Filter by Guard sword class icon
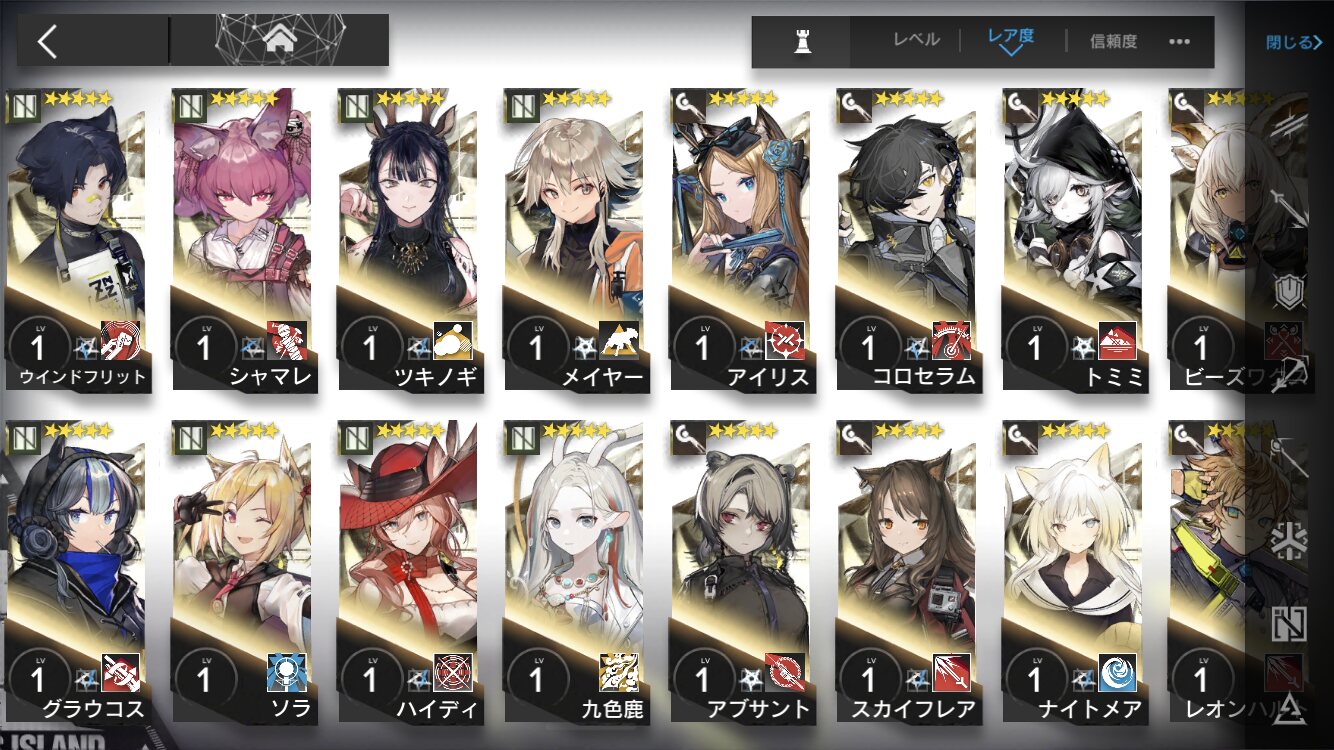The height and width of the screenshot is (750, 1334). pyautogui.click(x=1289, y=207)
